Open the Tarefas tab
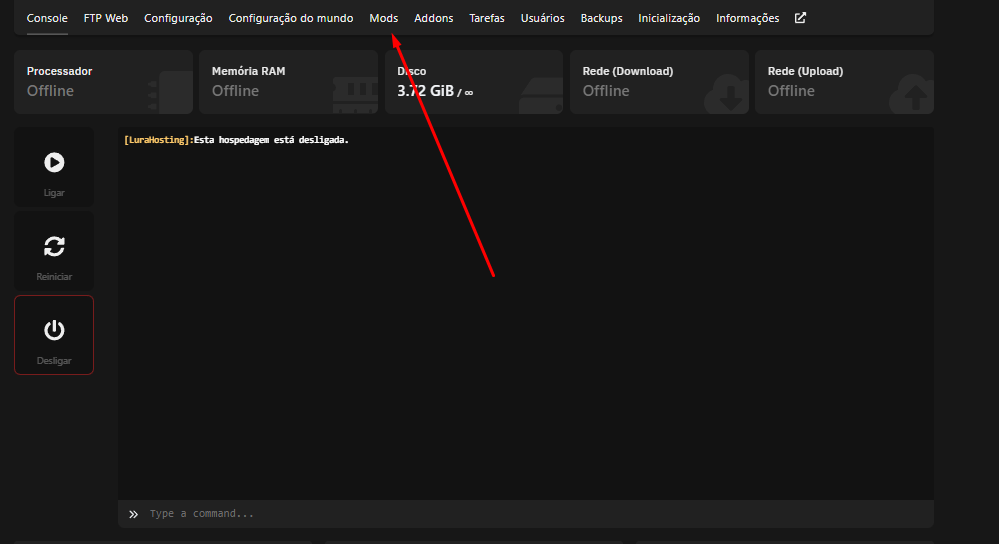This screenshot has width=999, height=544. click(487, 18)
